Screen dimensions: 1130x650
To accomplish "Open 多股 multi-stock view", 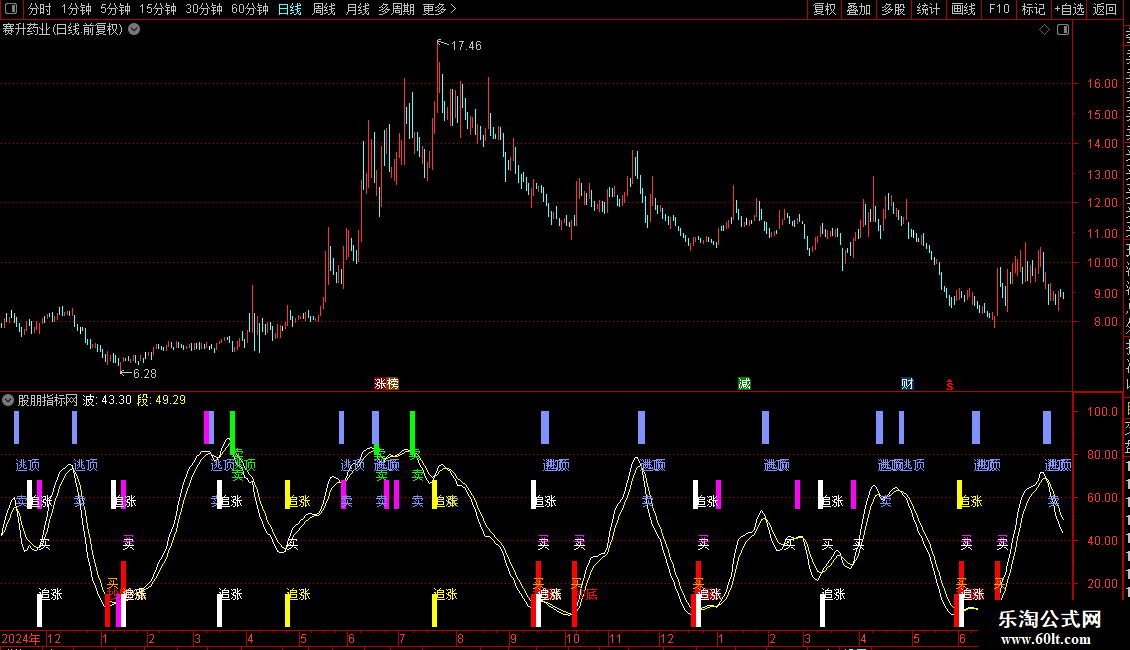I will pyautogui.click(x=893, y=9).
